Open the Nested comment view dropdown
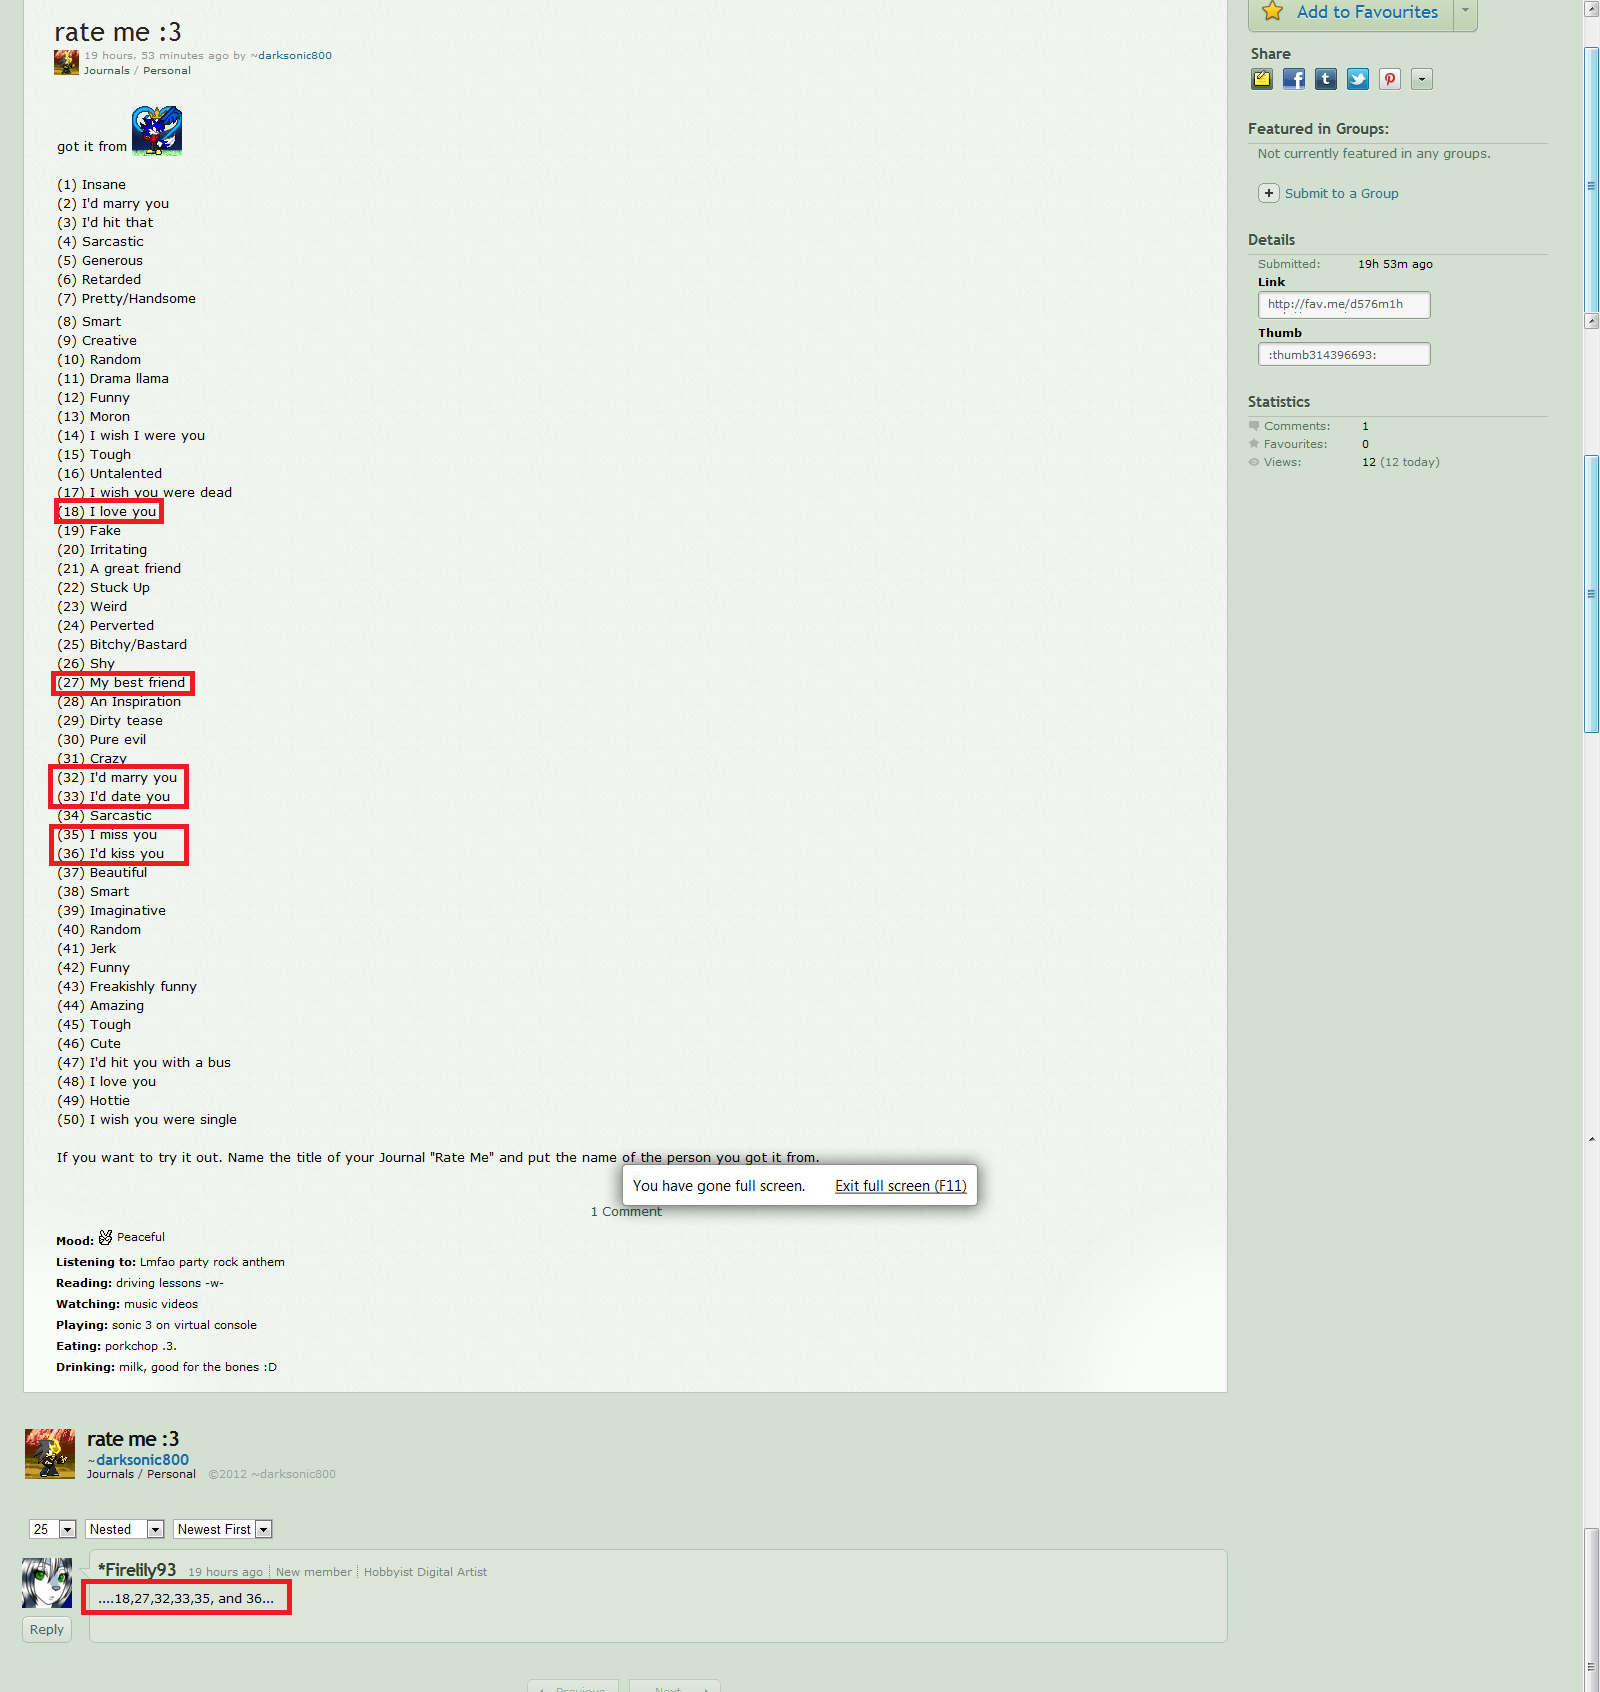 coord(125,1529)
